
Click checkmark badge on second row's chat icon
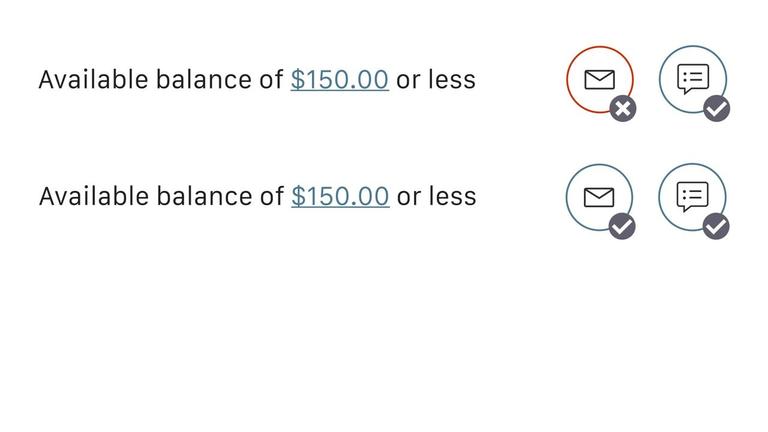tap(716, 227)
